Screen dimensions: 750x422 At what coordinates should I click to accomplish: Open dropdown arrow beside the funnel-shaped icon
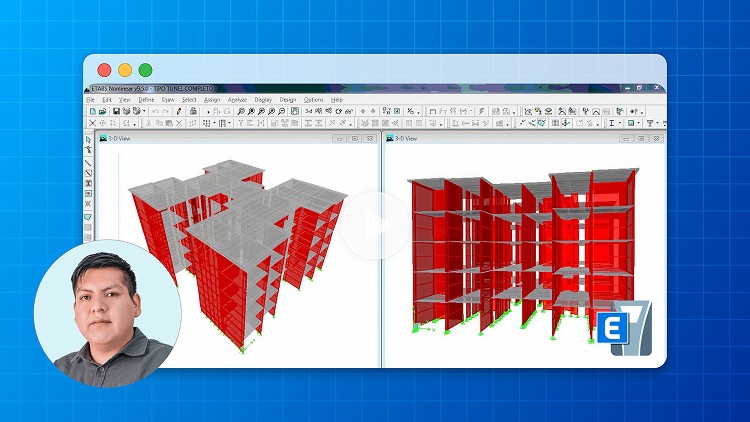click(x=657, y=123)
